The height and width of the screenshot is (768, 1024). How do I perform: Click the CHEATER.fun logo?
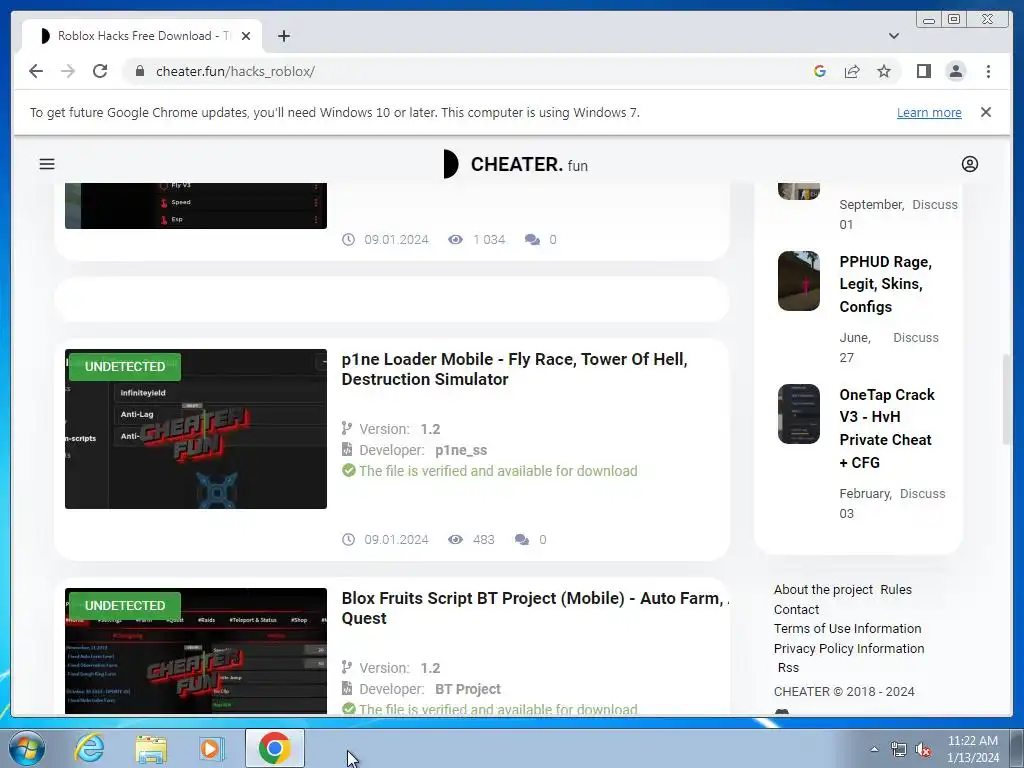click(515, 164)
